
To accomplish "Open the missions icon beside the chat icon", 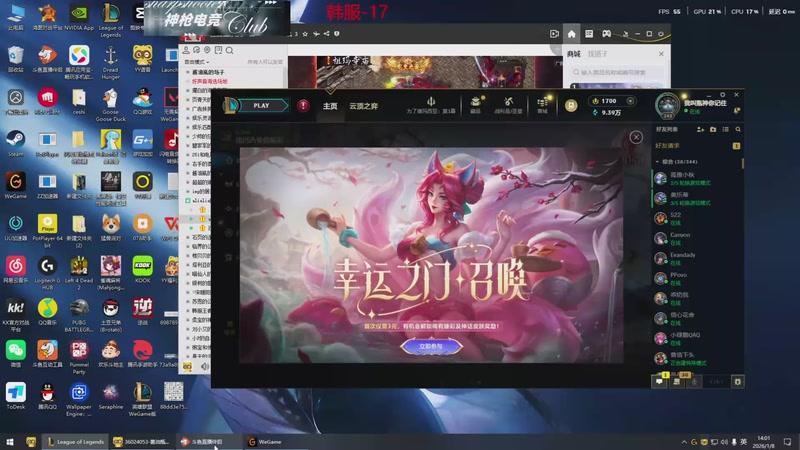I will 677,381.
